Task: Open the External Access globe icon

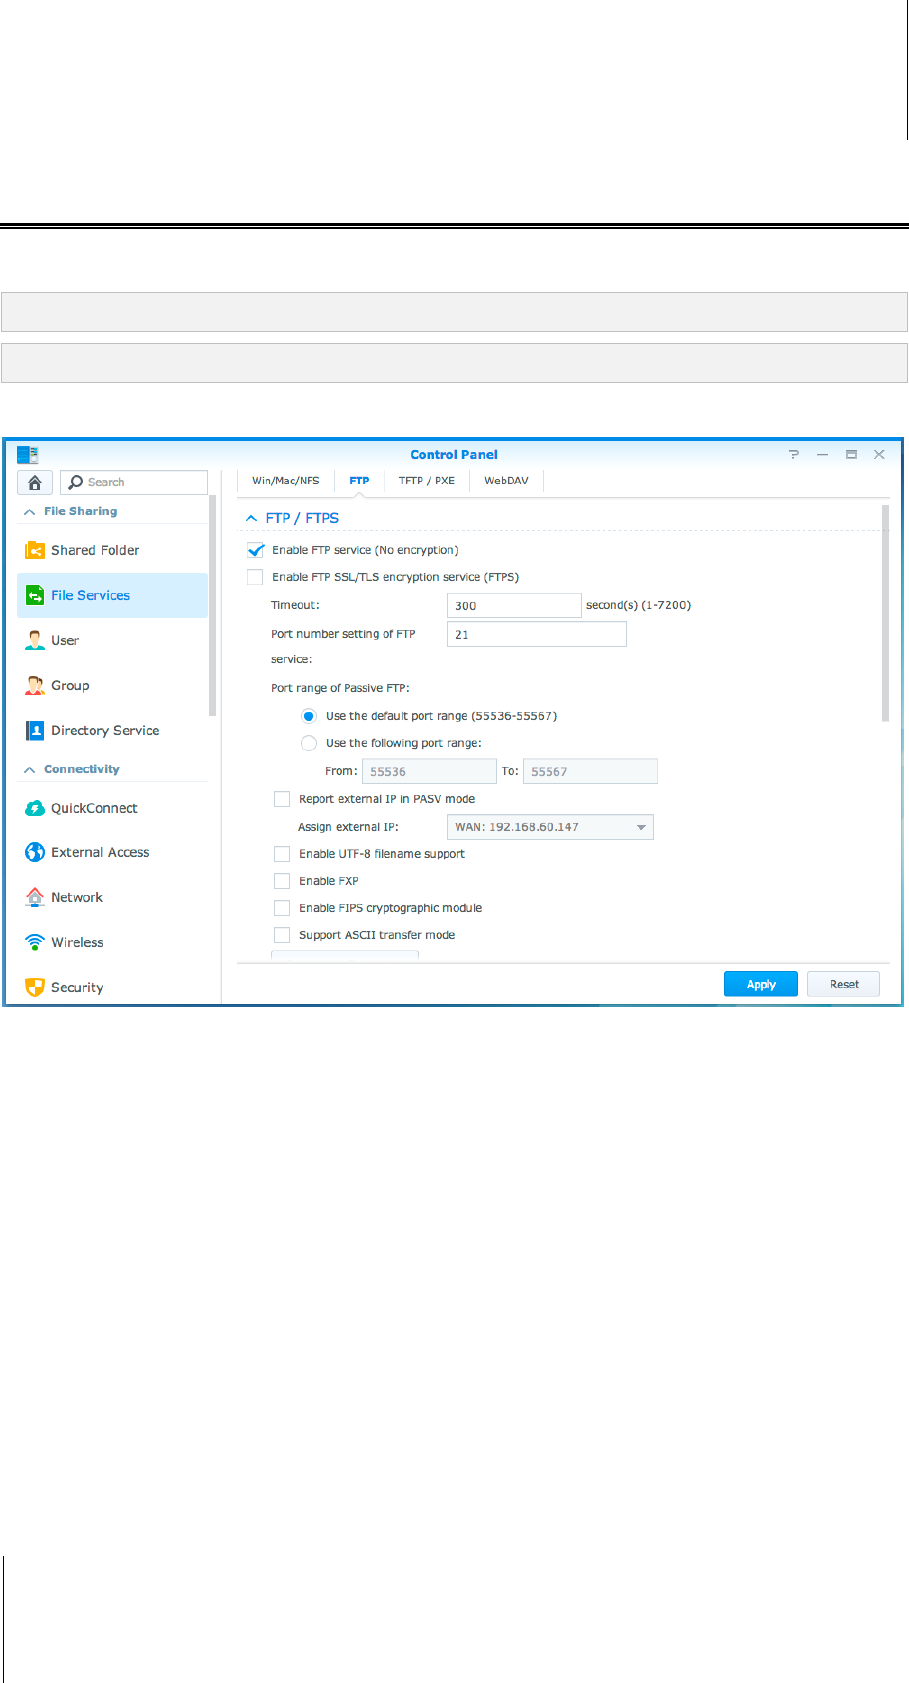Action: [35, 852]
